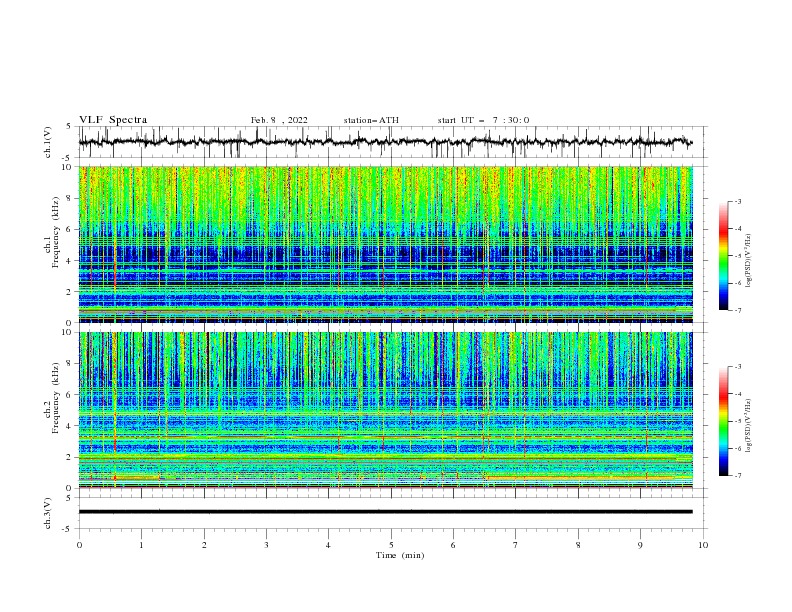Click the ch.3 black voltage trace
792x612 pixels.
(x=386, y=512)
